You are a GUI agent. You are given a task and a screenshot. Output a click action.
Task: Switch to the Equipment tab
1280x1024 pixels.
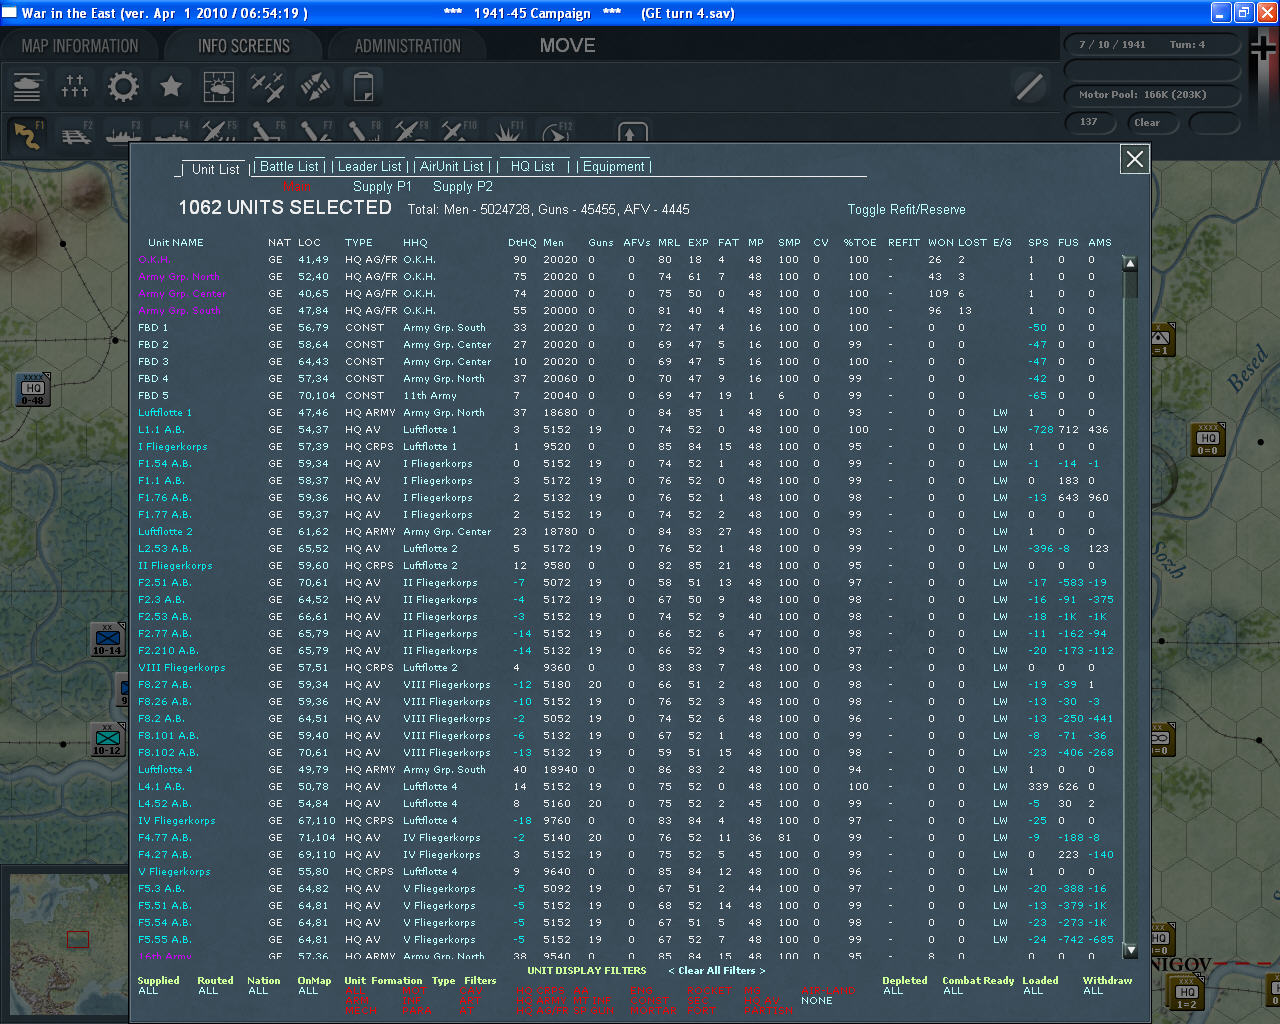point(614,167)
